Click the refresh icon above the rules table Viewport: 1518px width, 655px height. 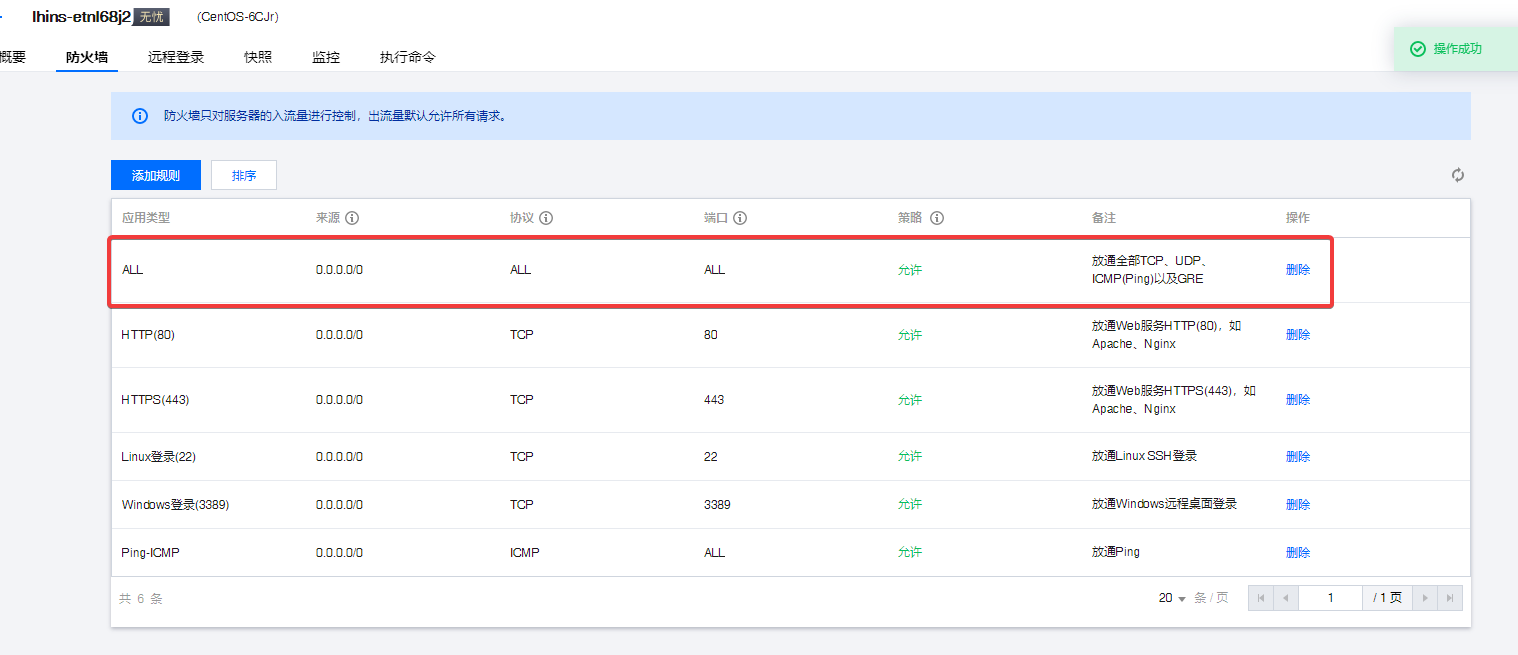click(1458, 175)
